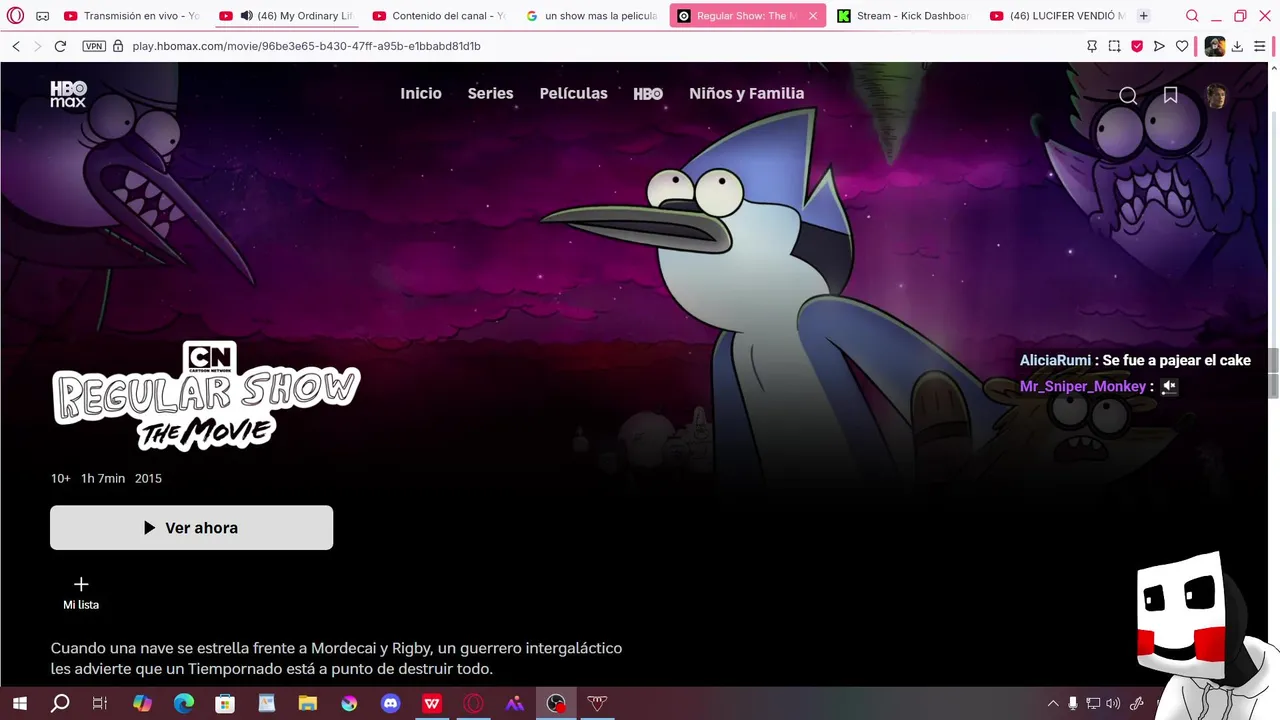This screenshot has width=1280, height=720.
Task: Click the 10+ age rating text
Action: point(60,478)
